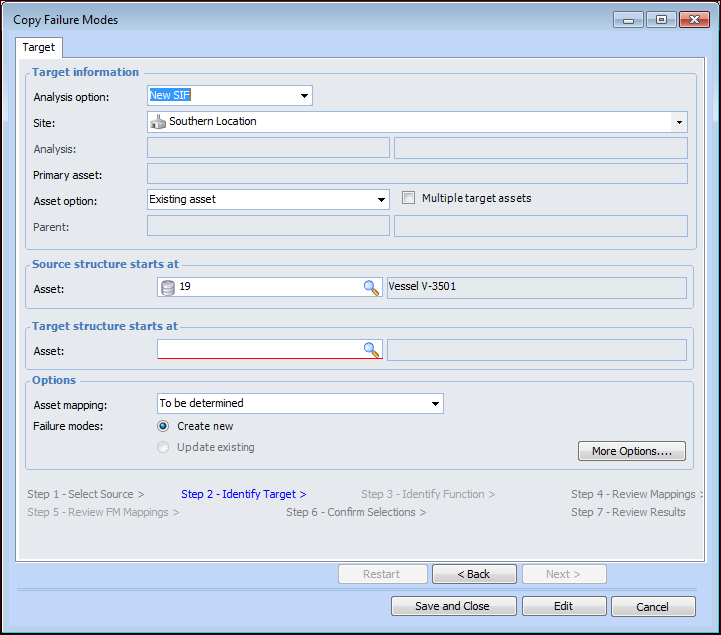Screen dimensions: 721x635
Task: Select the Create new radio button
Action: [x=164, y=426]
